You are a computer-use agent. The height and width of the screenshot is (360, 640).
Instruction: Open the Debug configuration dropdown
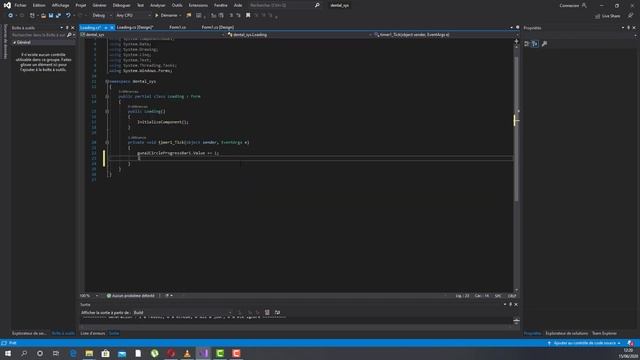pos(102,16)
